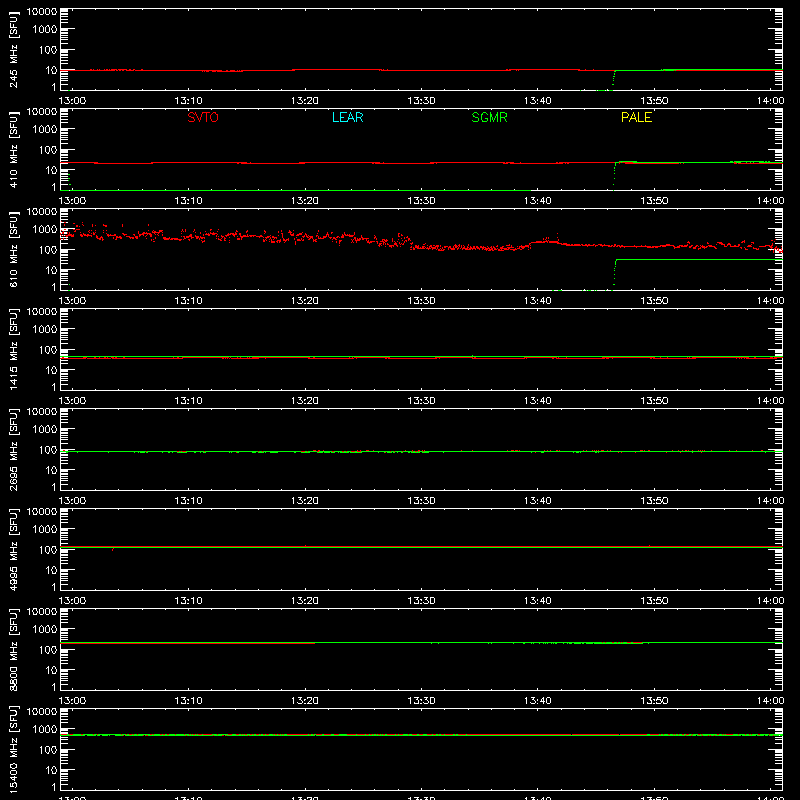Click the green SGMR station label

489,117
